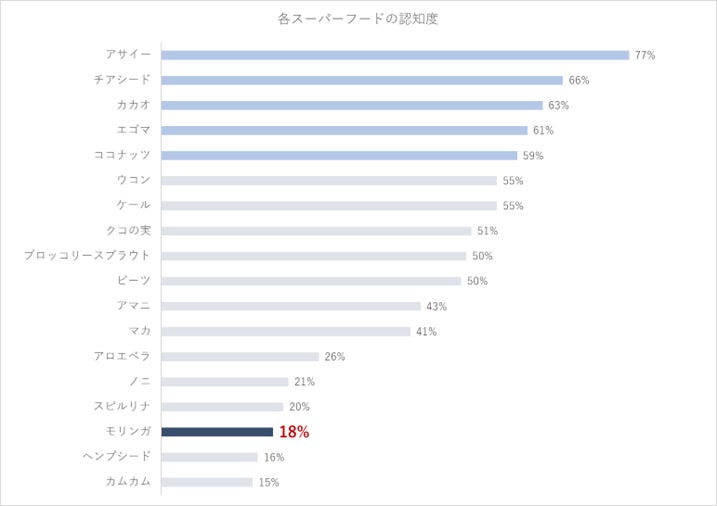This screenshot has height=506, width=717.
Task: Click the アロエベラ bar
Action: (239, 356)
